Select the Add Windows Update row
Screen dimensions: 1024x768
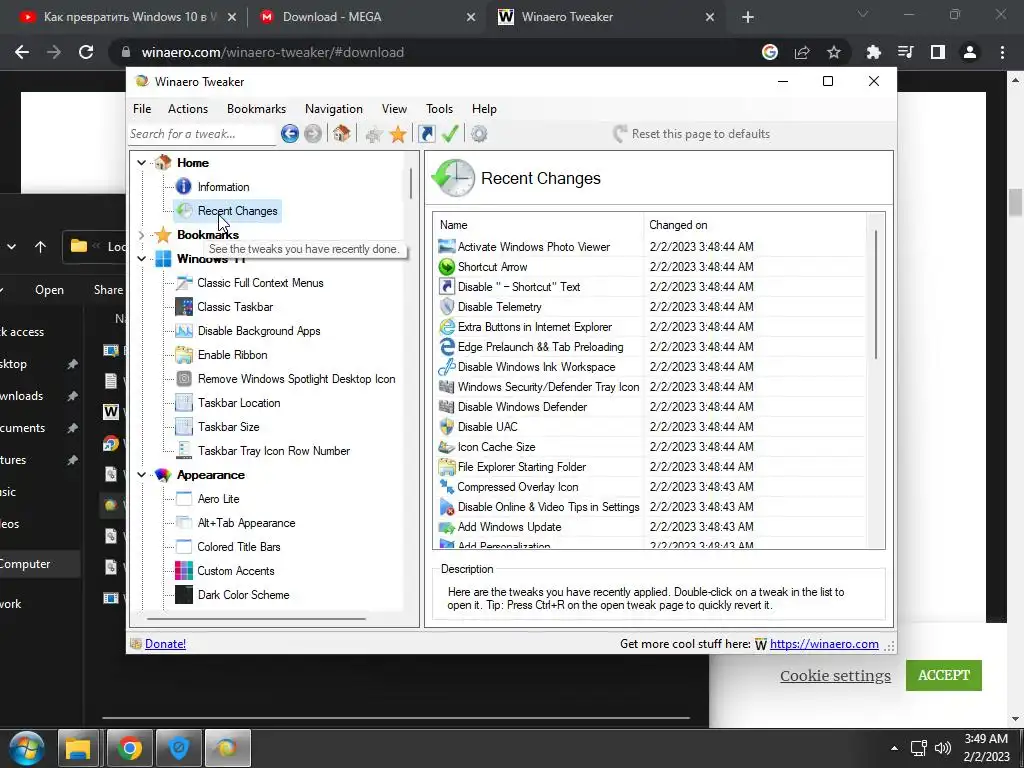pos(649,527)
